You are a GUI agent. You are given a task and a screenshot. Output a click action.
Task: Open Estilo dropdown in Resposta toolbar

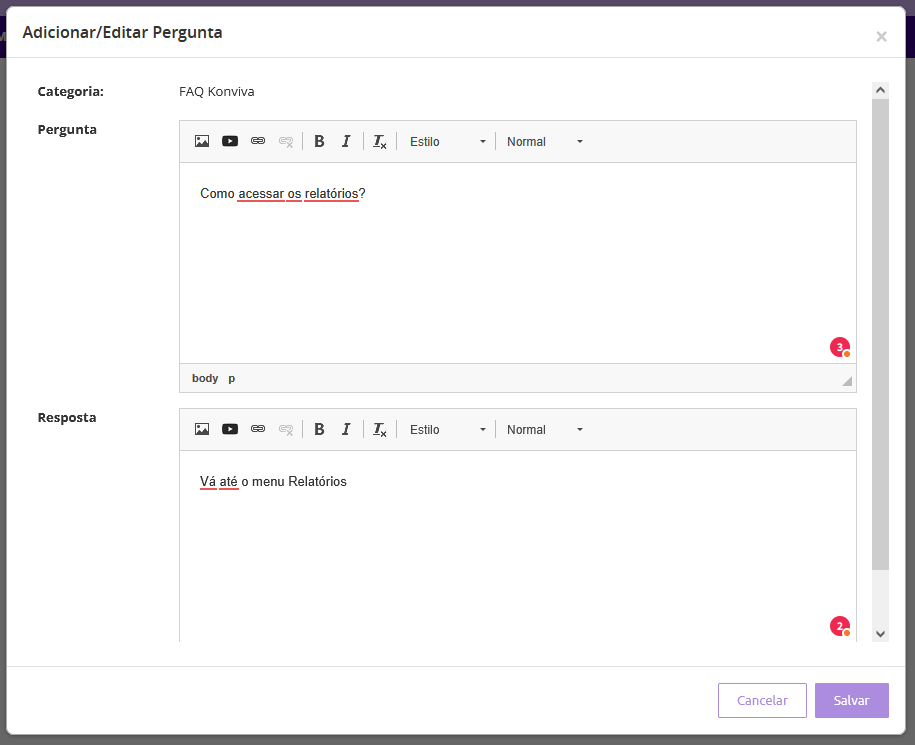[x=447, y=430]
